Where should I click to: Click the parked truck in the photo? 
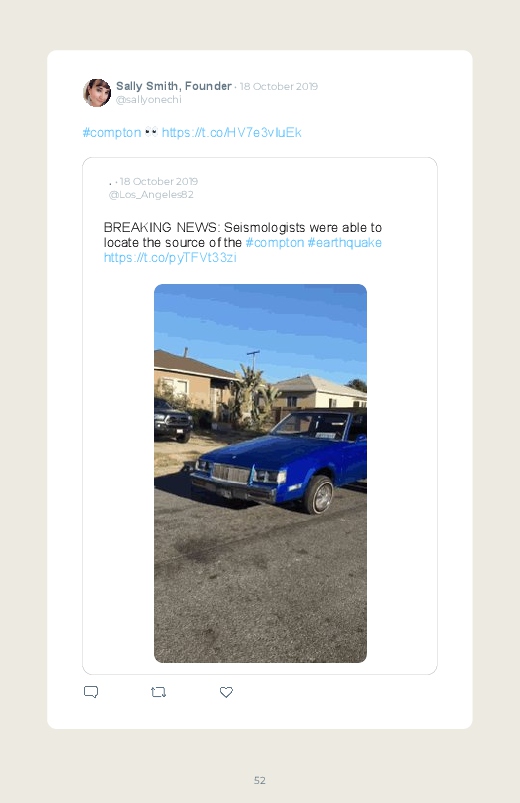coord(172,420)
